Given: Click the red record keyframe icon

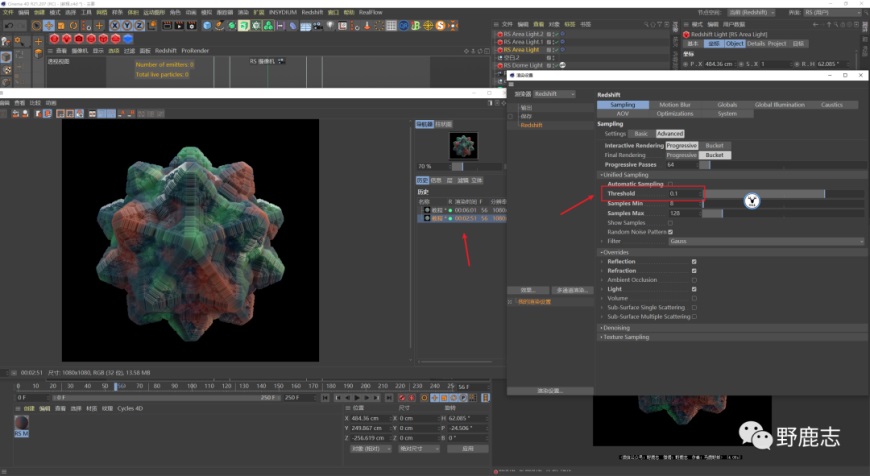Looking at the screenshot, I should click(402, 398).
